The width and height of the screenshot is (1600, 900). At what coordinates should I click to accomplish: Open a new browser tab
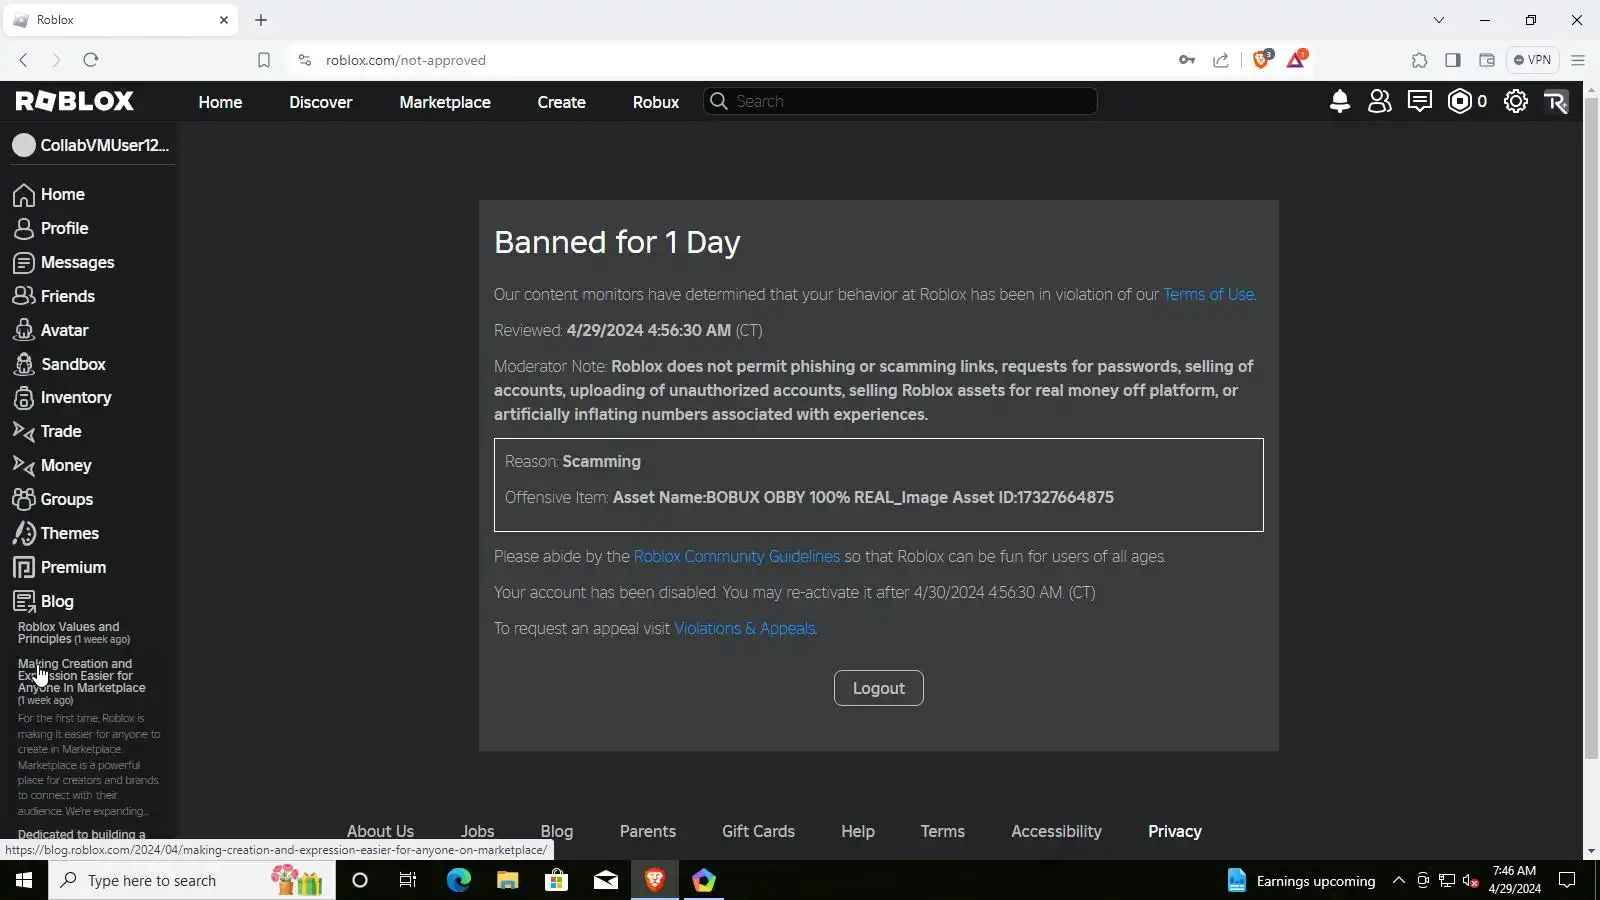(261, 20)
